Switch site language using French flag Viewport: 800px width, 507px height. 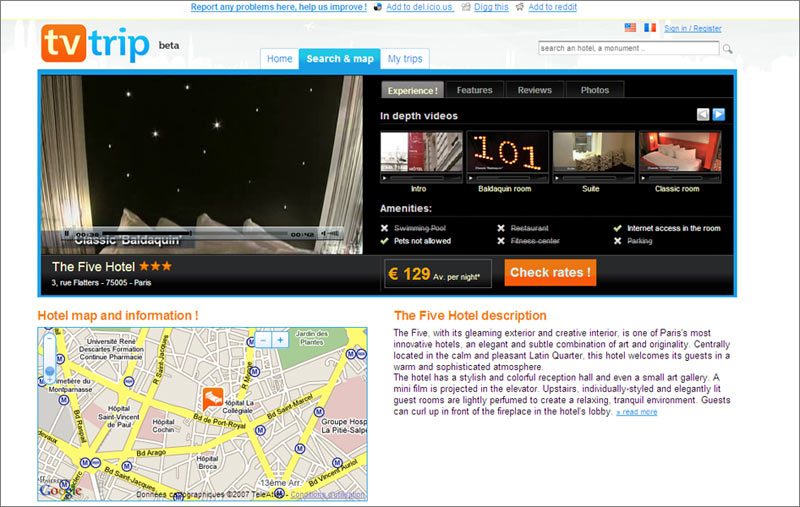coord(650,28)
